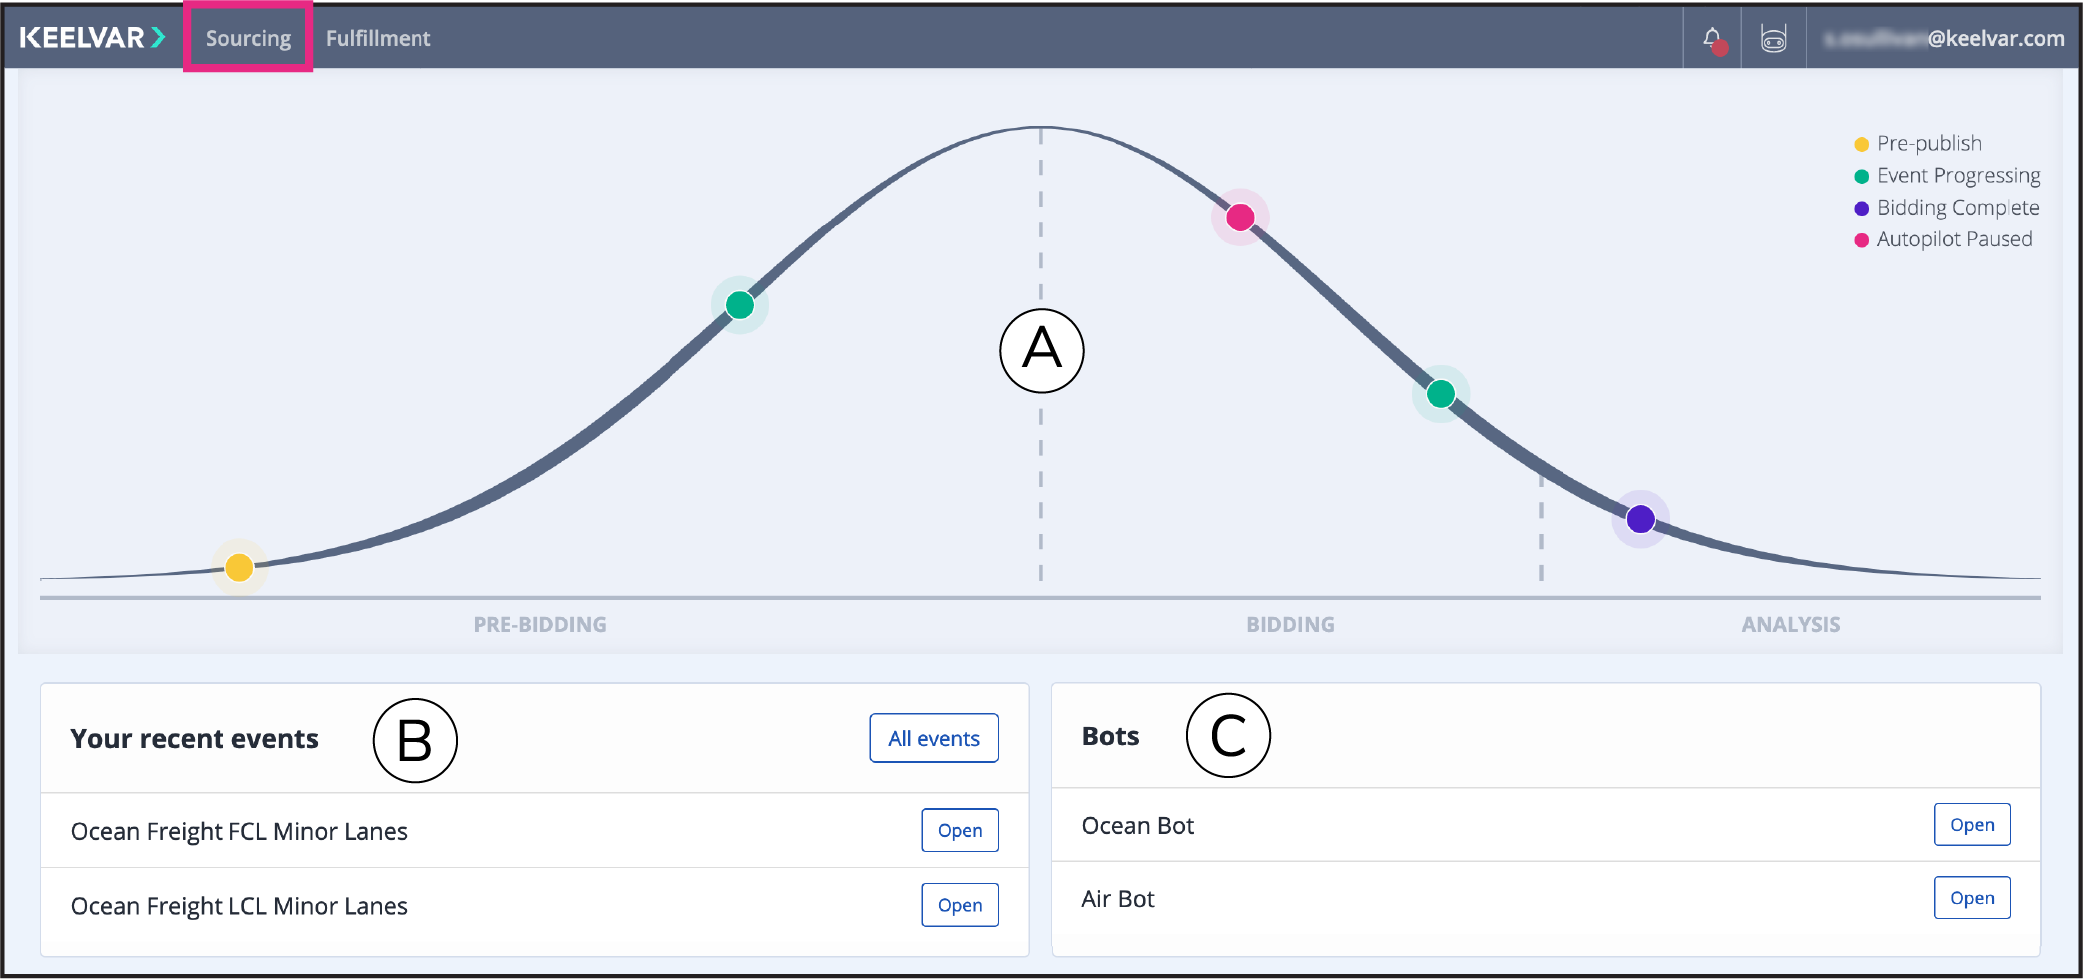This screenshot has width=2084, height=979.
Task: Click the green event dot in Bidding phase
Action: coord(1441,394)
